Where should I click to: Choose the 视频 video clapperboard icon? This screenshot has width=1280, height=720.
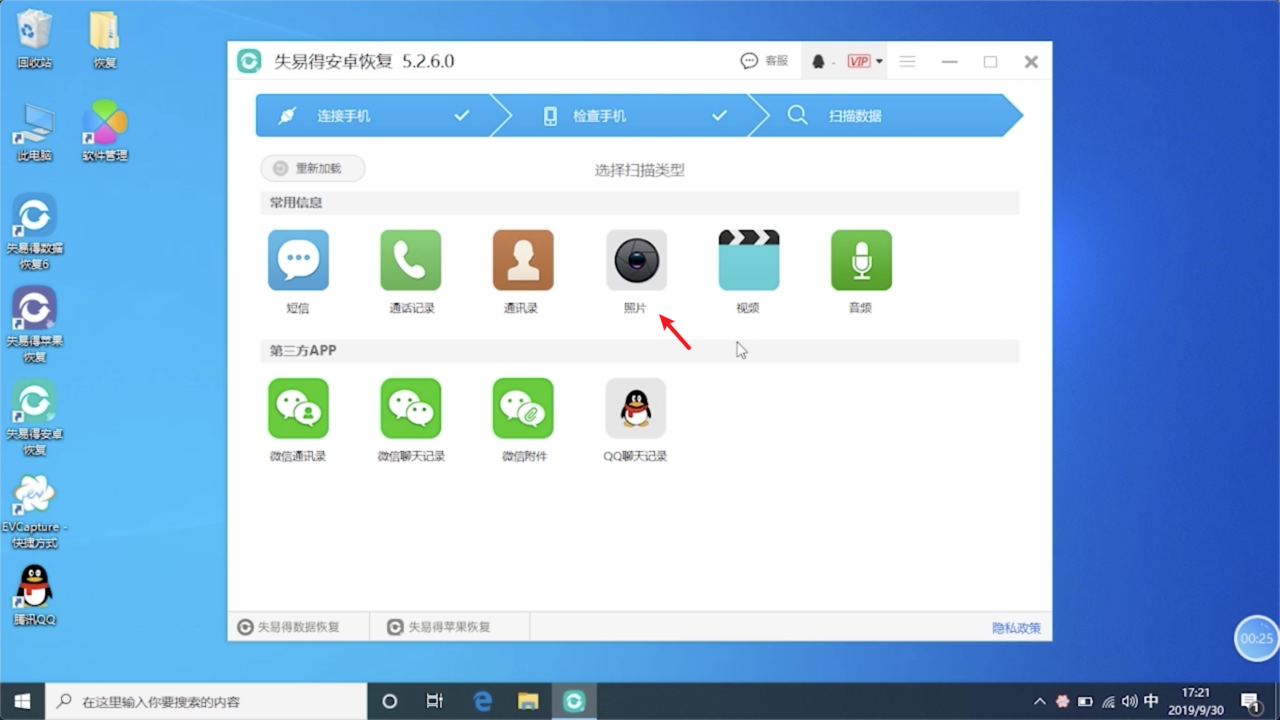click(x=749, y=260)
